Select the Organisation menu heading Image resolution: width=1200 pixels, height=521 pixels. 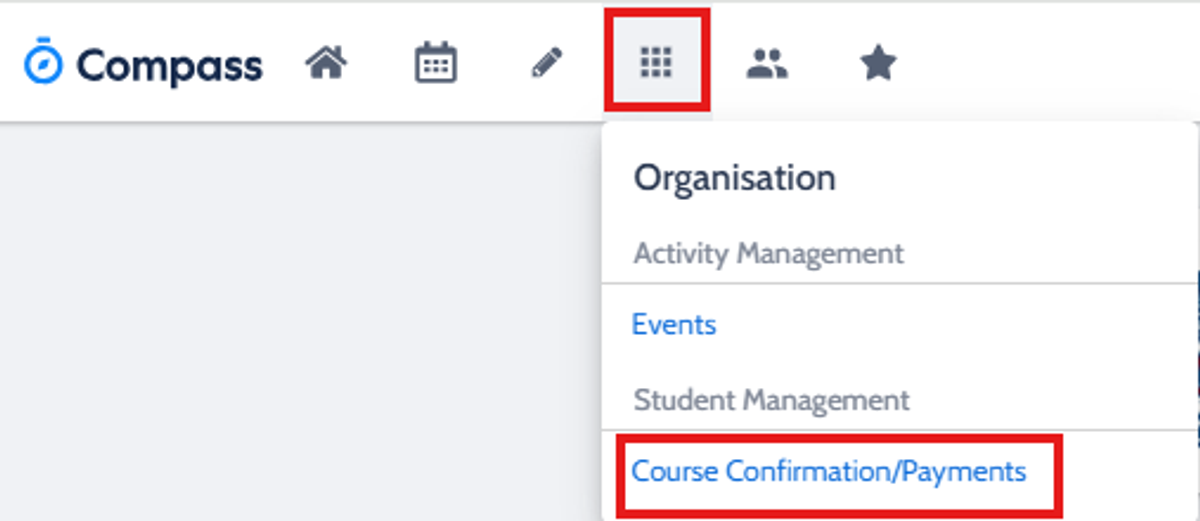click(734, 178)
